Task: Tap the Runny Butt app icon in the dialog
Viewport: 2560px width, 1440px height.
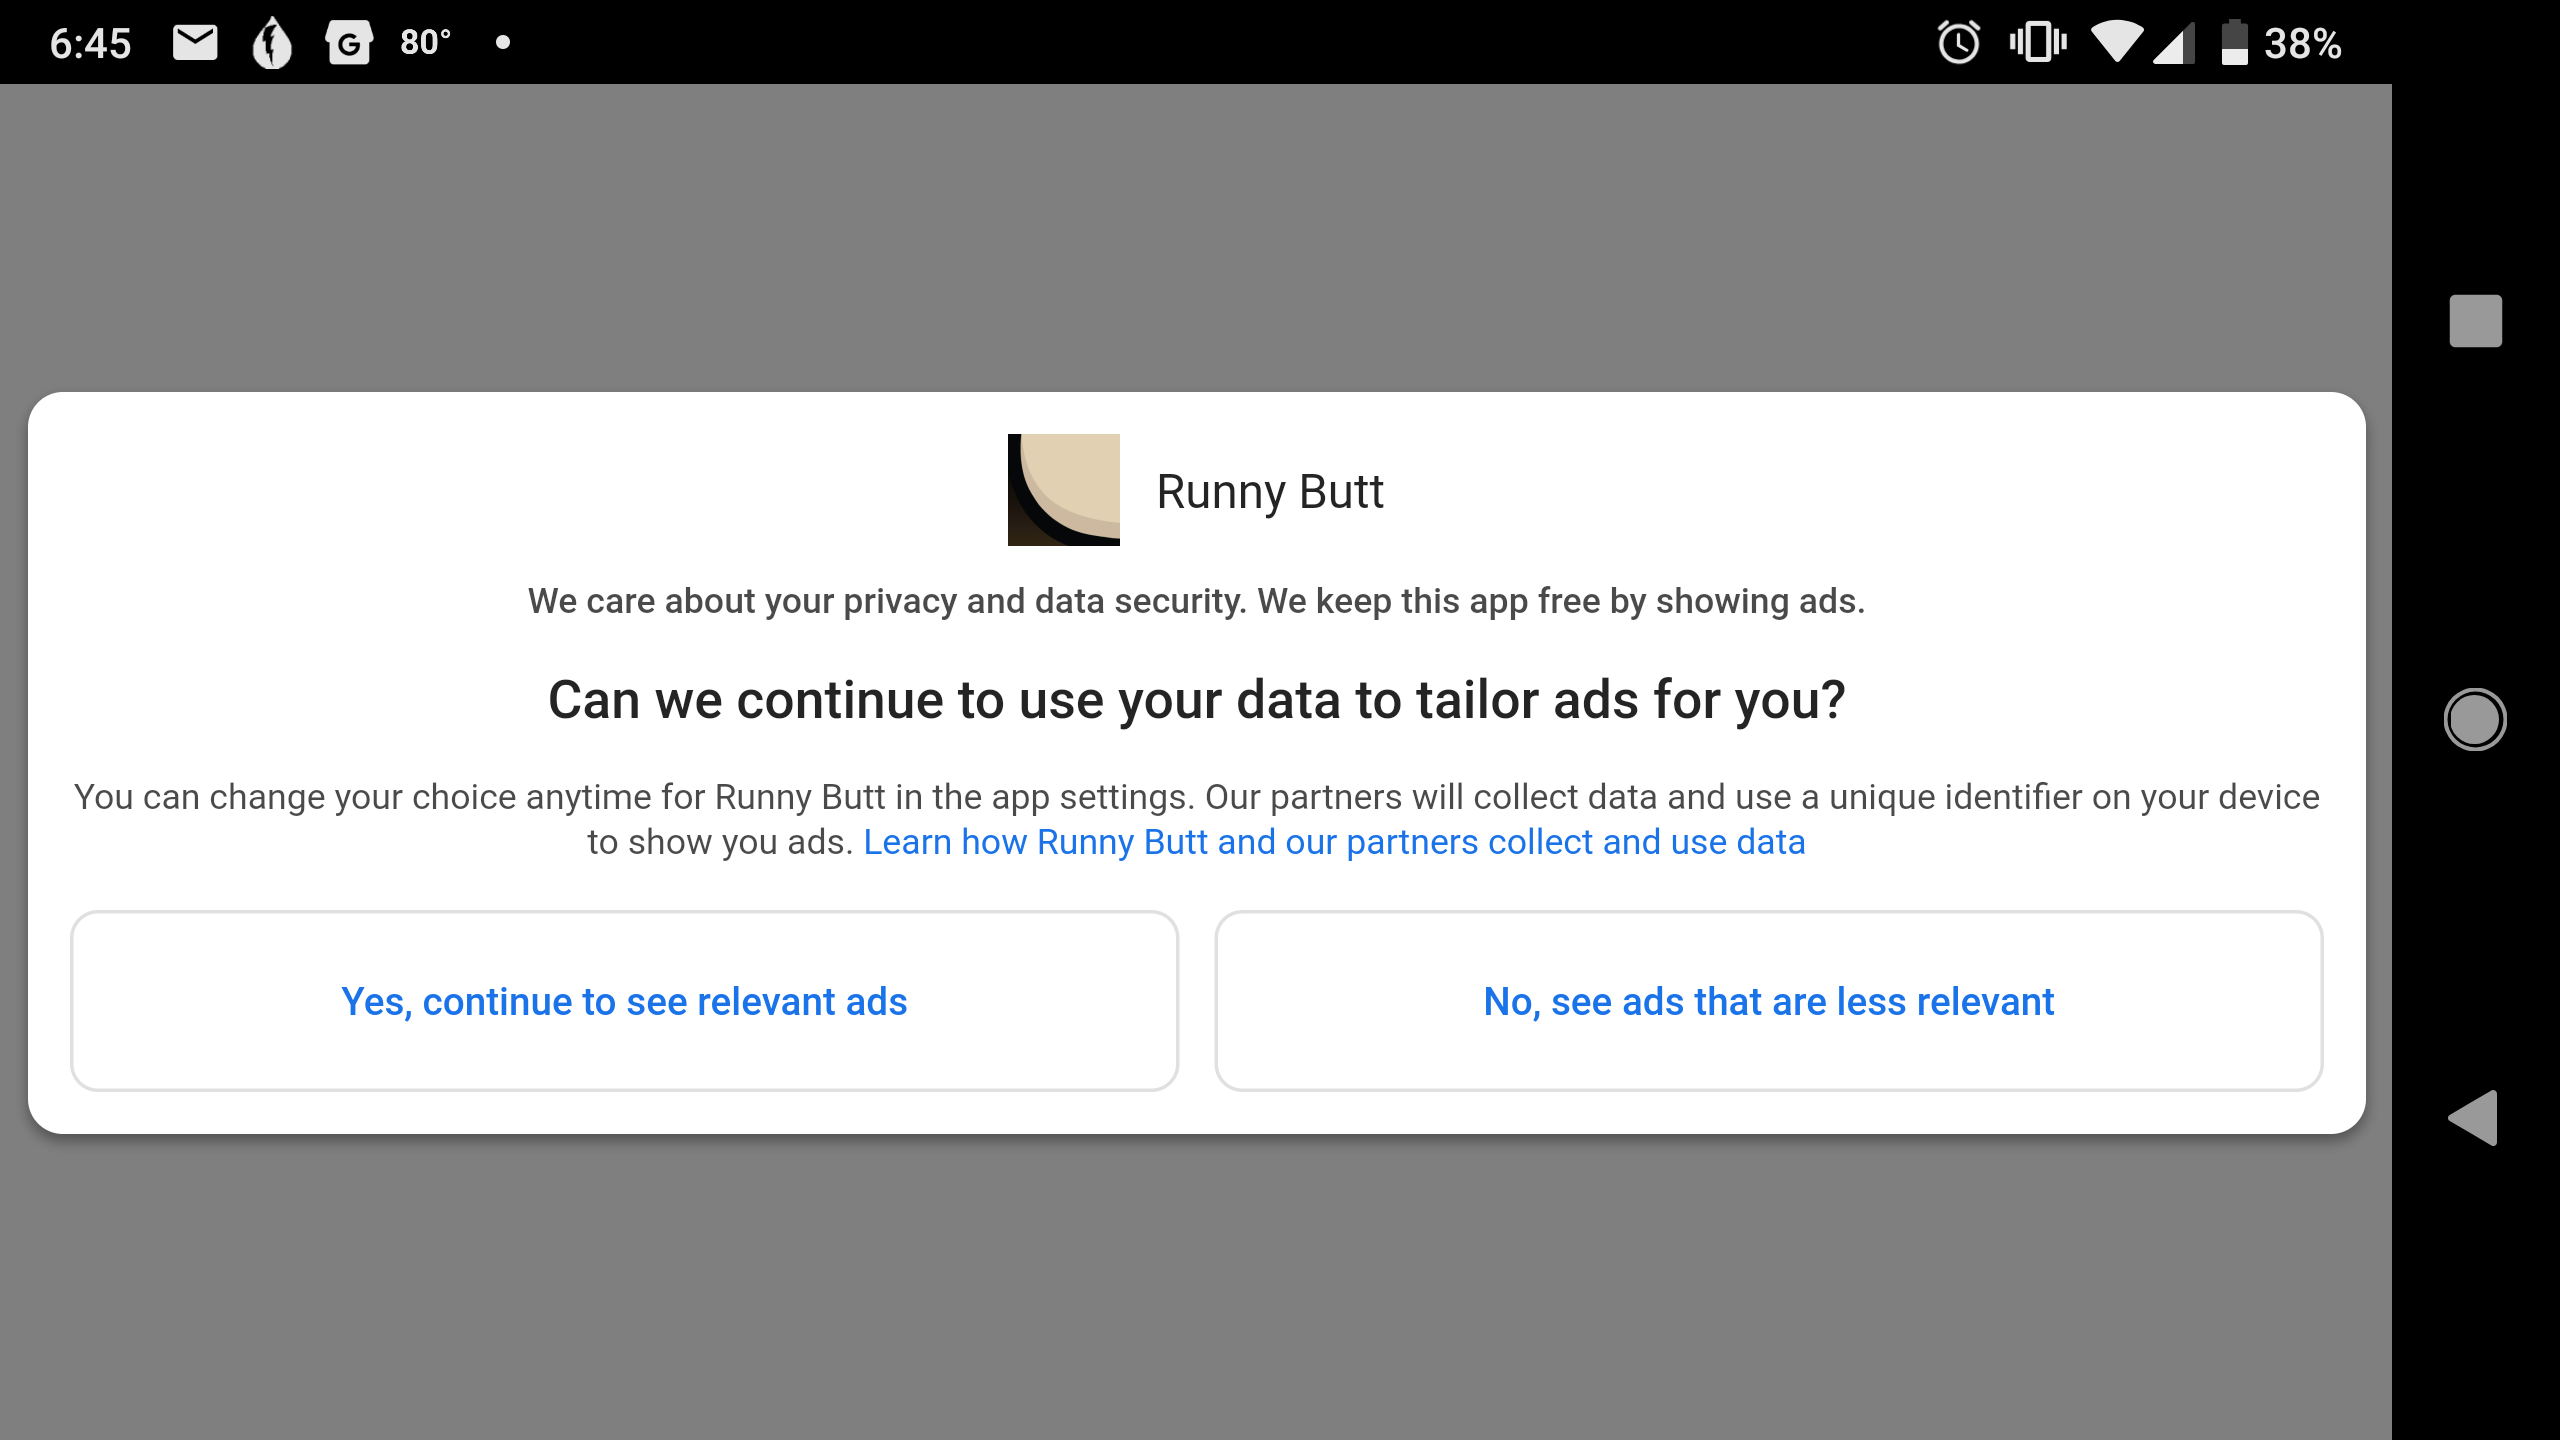Action: tap(1063, 488)
